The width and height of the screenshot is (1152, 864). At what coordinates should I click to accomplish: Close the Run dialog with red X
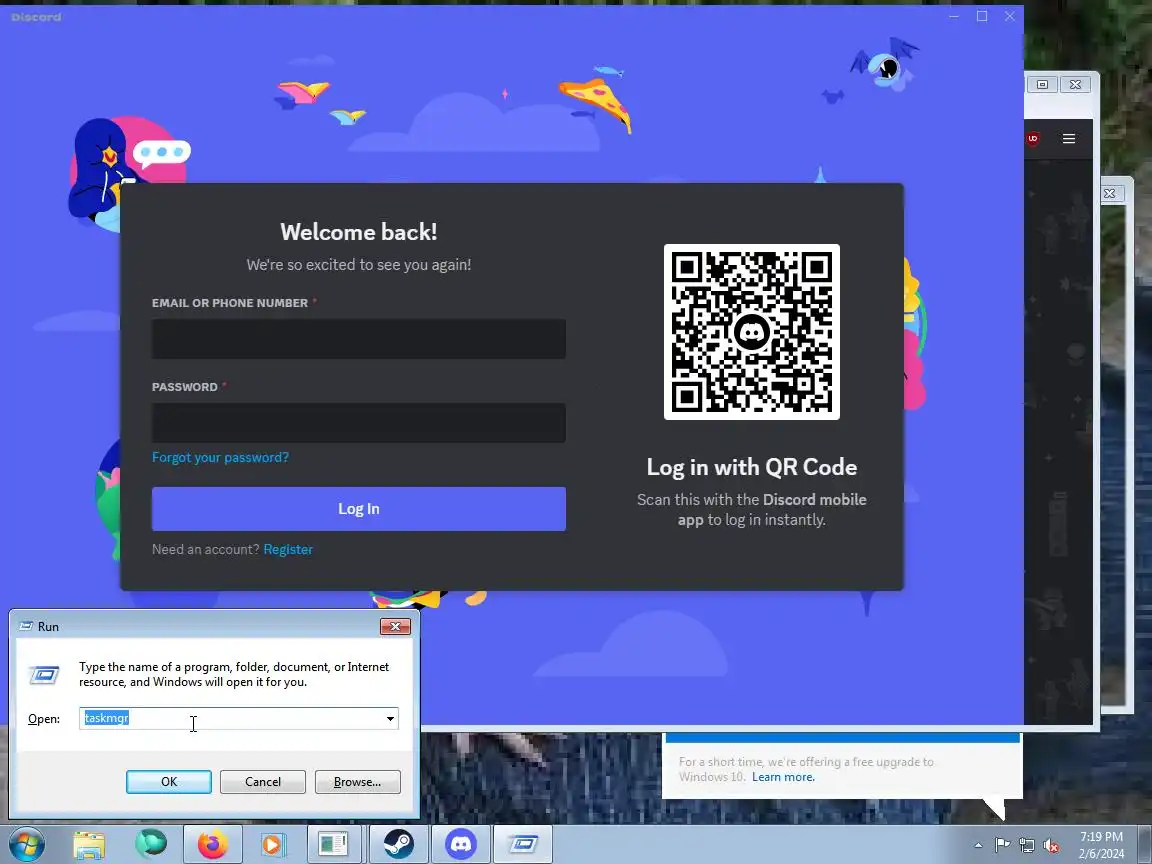click(395, 626)
